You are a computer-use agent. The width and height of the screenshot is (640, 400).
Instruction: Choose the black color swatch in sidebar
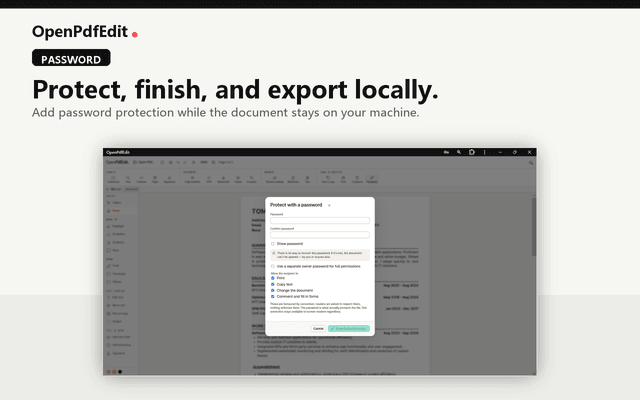click(x=120, y=371)
